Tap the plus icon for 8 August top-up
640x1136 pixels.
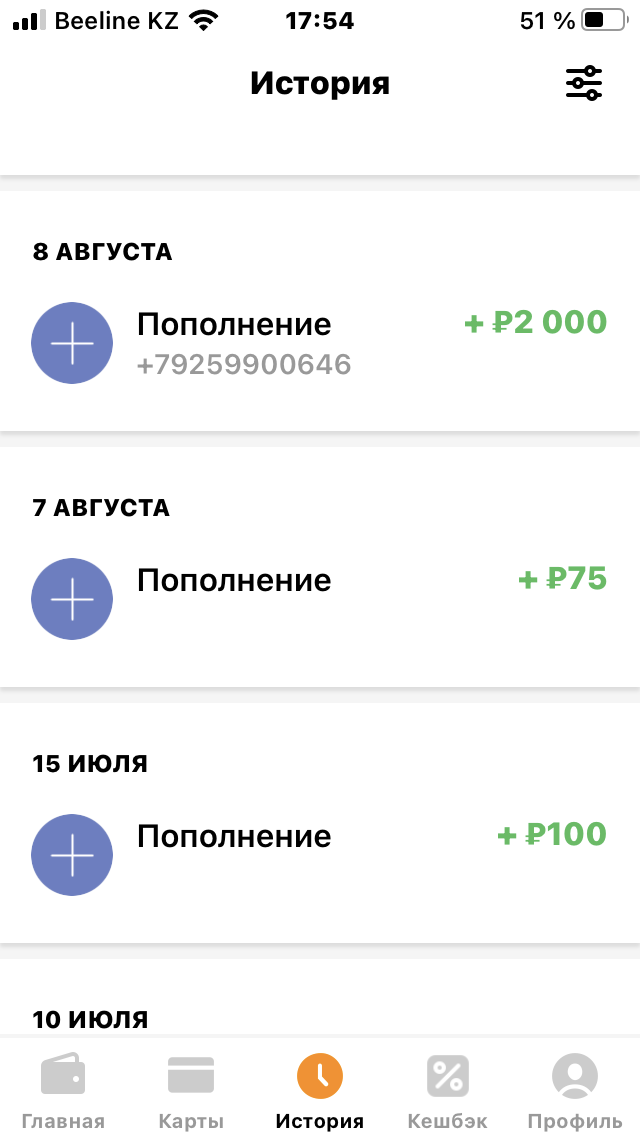coord(72,343)
